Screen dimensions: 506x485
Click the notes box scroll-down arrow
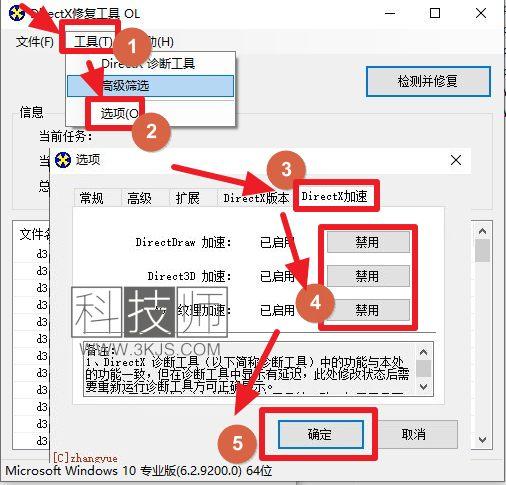[x=424, y=387]
